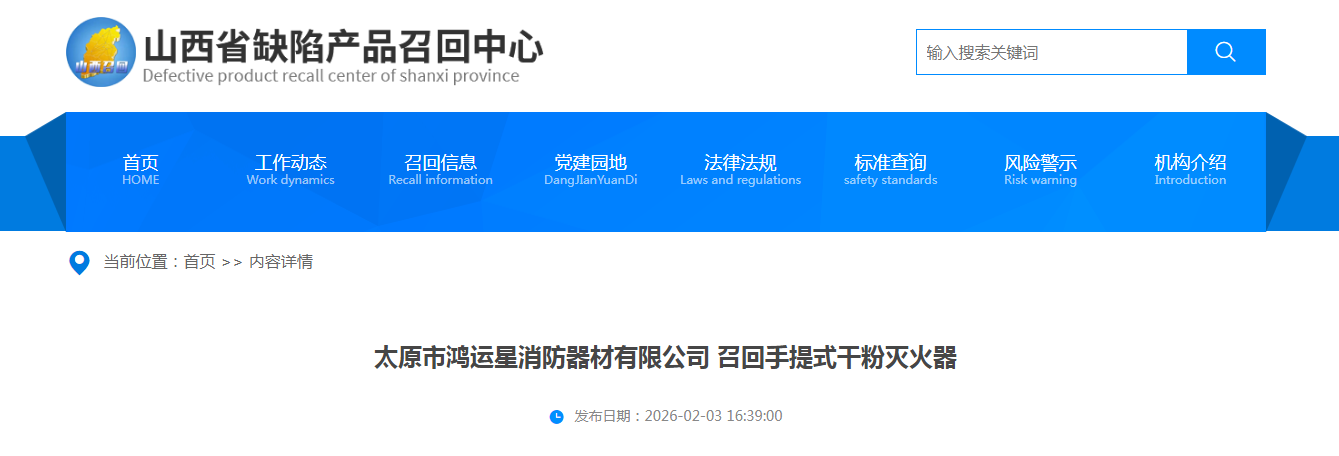Click the blue location pin icon
This screenshot has height=456, width=1339.
click(x=79, y=263)
